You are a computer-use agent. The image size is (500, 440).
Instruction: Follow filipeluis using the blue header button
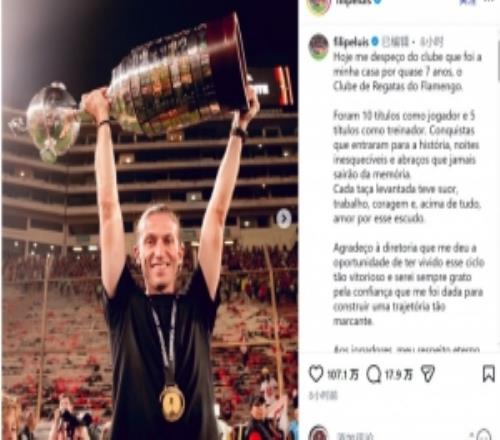click(x=467, y=3)
